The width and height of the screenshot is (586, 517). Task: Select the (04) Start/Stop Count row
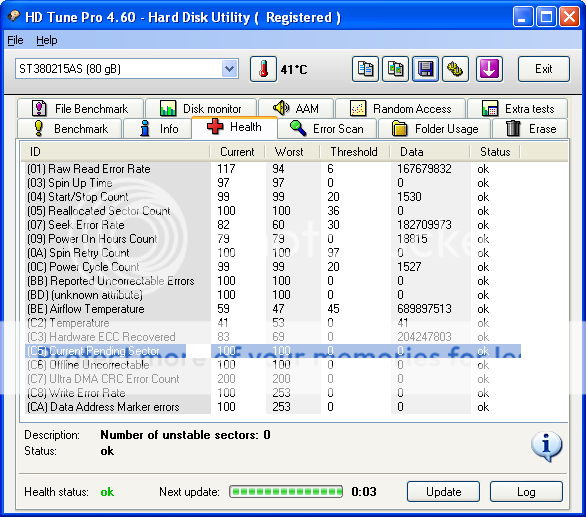tap(273, 197)
